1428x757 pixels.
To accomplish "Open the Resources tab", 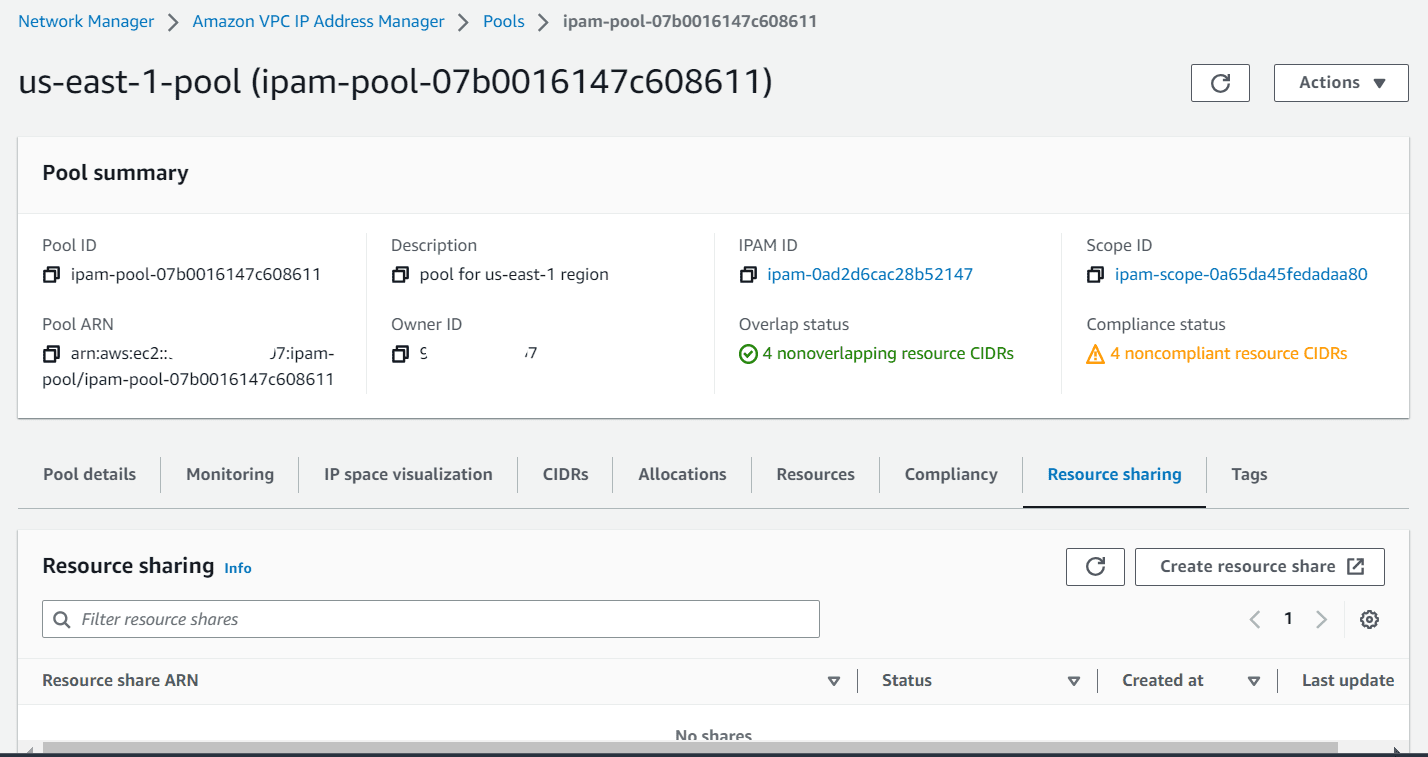I will pyautogui.click(x=815, y=475).
